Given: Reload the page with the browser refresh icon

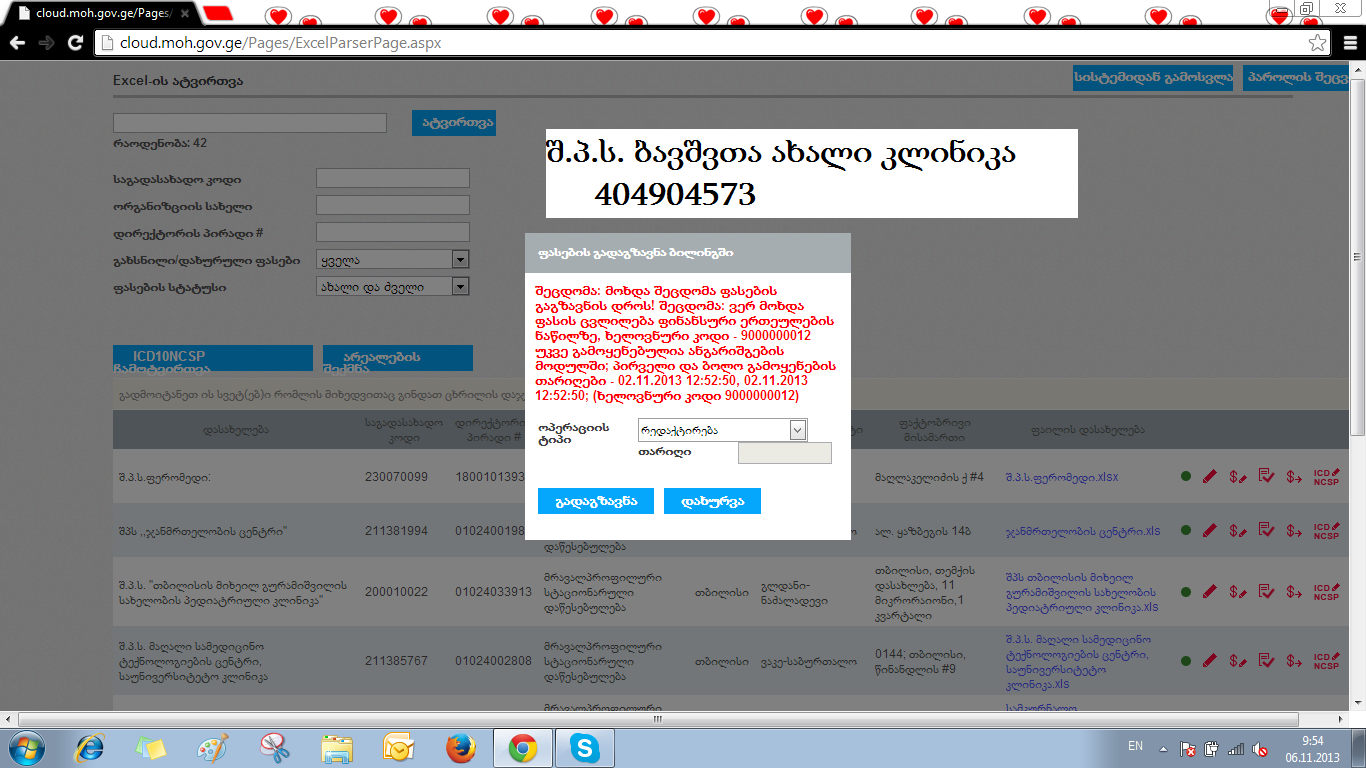Looking at the screenshot, I should coord(75,43).
